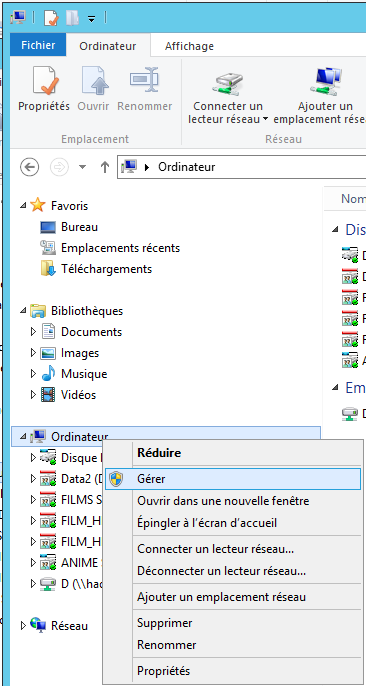This screenshot has width=366, height=686.
Task: Select the Images library
Action: [80, 353]
